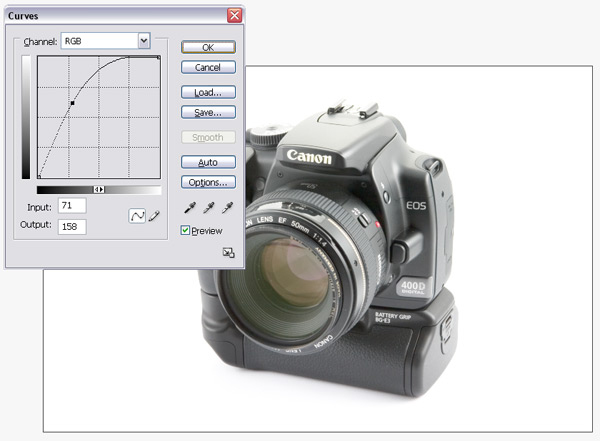Image resolution: width=600 pixels, height=441 pixels.
Task: Select the bottom-left curve endpoint
Action: (x=39, y=176)
